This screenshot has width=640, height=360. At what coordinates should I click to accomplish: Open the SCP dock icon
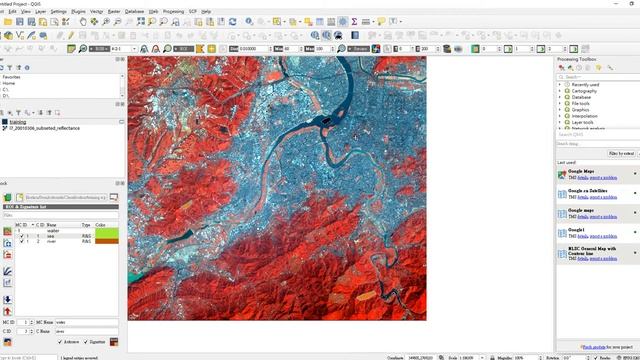pyautogui.click(x=71, y=49)
